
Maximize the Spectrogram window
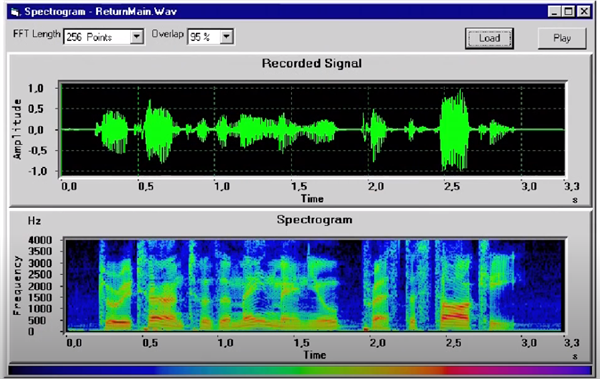569,11
